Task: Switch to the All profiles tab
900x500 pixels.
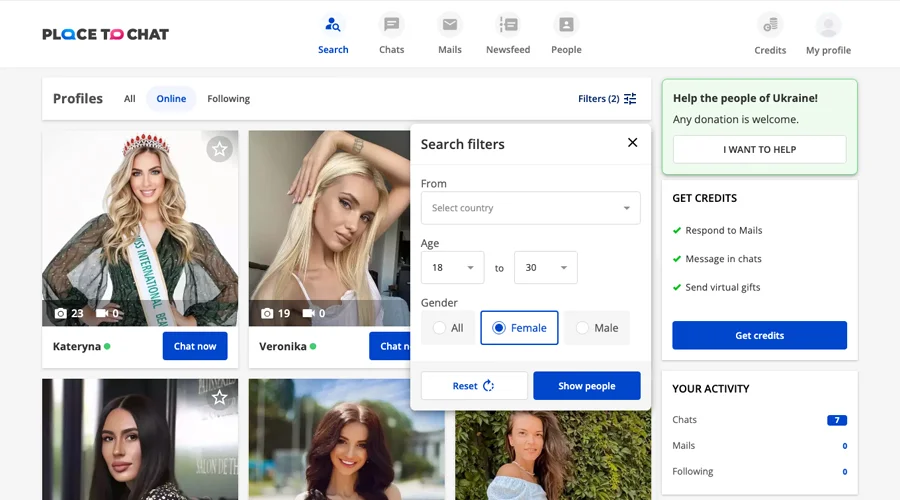Action: coord(130,99)
